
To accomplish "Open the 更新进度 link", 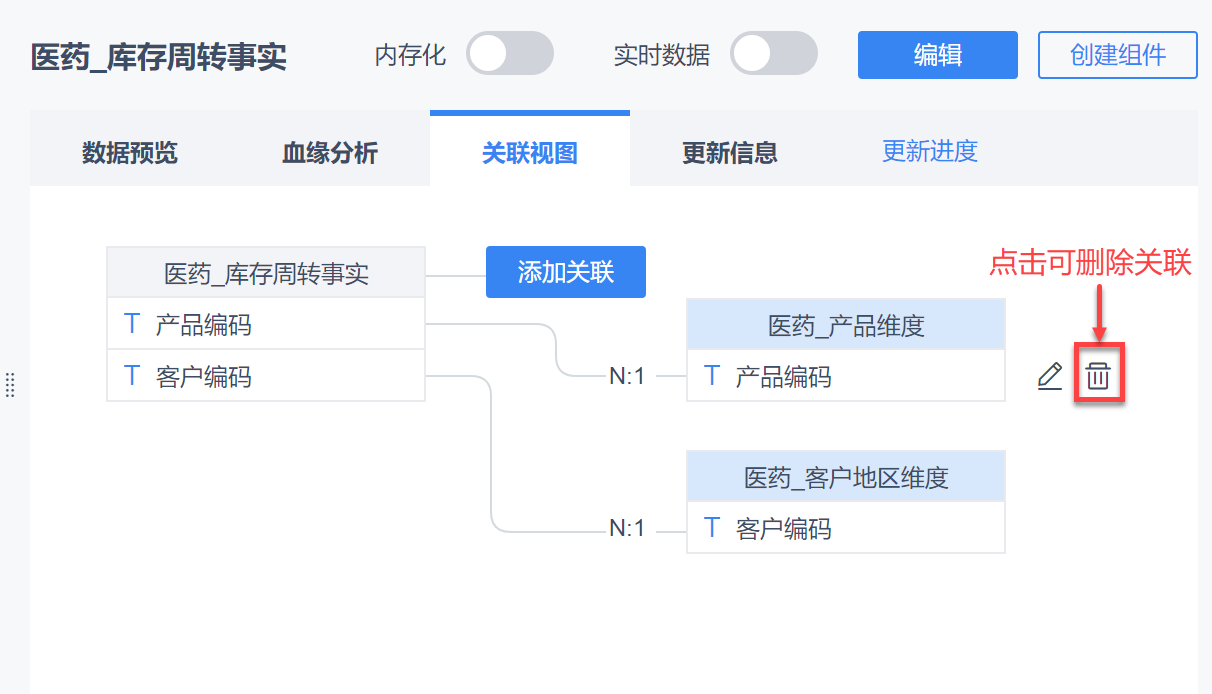I will click(x=930, y=151).
